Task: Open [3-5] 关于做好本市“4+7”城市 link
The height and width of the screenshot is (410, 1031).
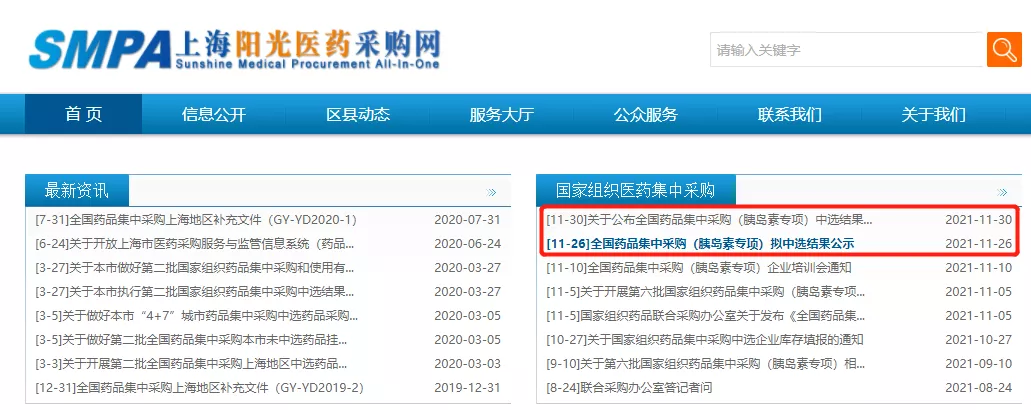Action: [197, 315]
